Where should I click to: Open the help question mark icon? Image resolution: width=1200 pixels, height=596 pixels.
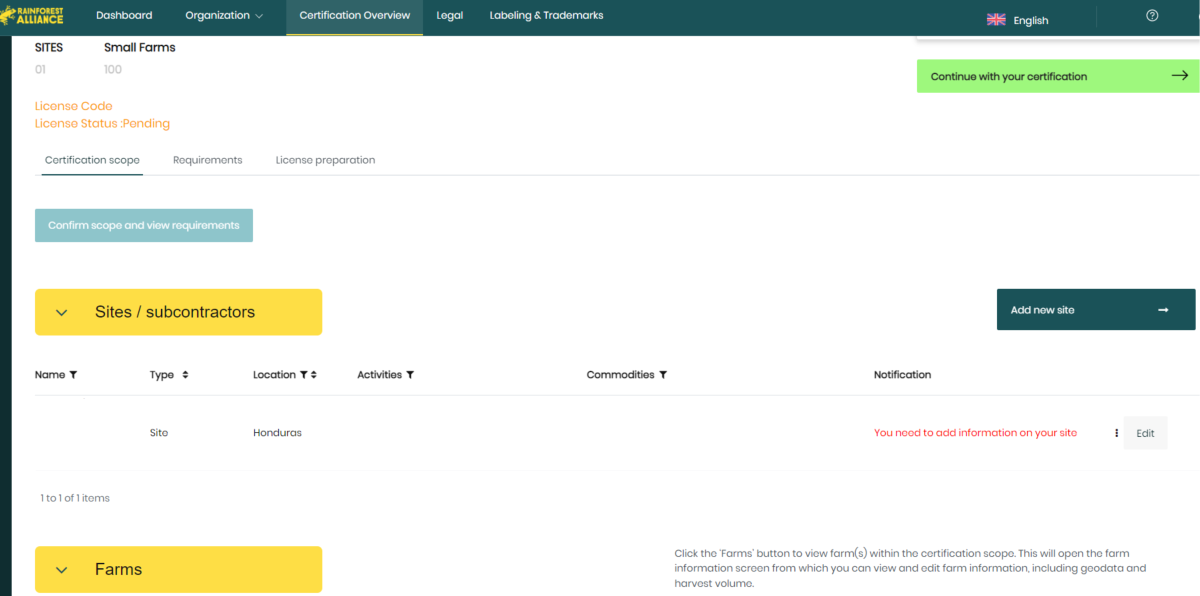pyautogui.click(x=1152, y=15)
